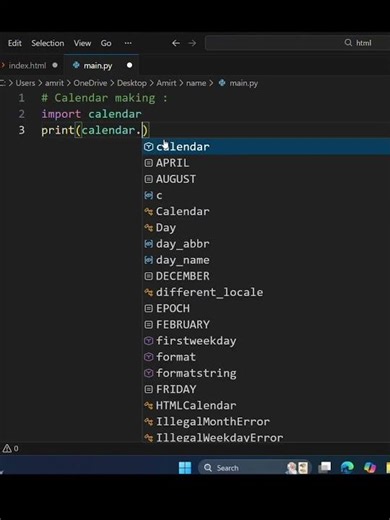Screen dimensions: 390x520
Task: Click the constant icon beside APRIL
Action: click(149, 163)
